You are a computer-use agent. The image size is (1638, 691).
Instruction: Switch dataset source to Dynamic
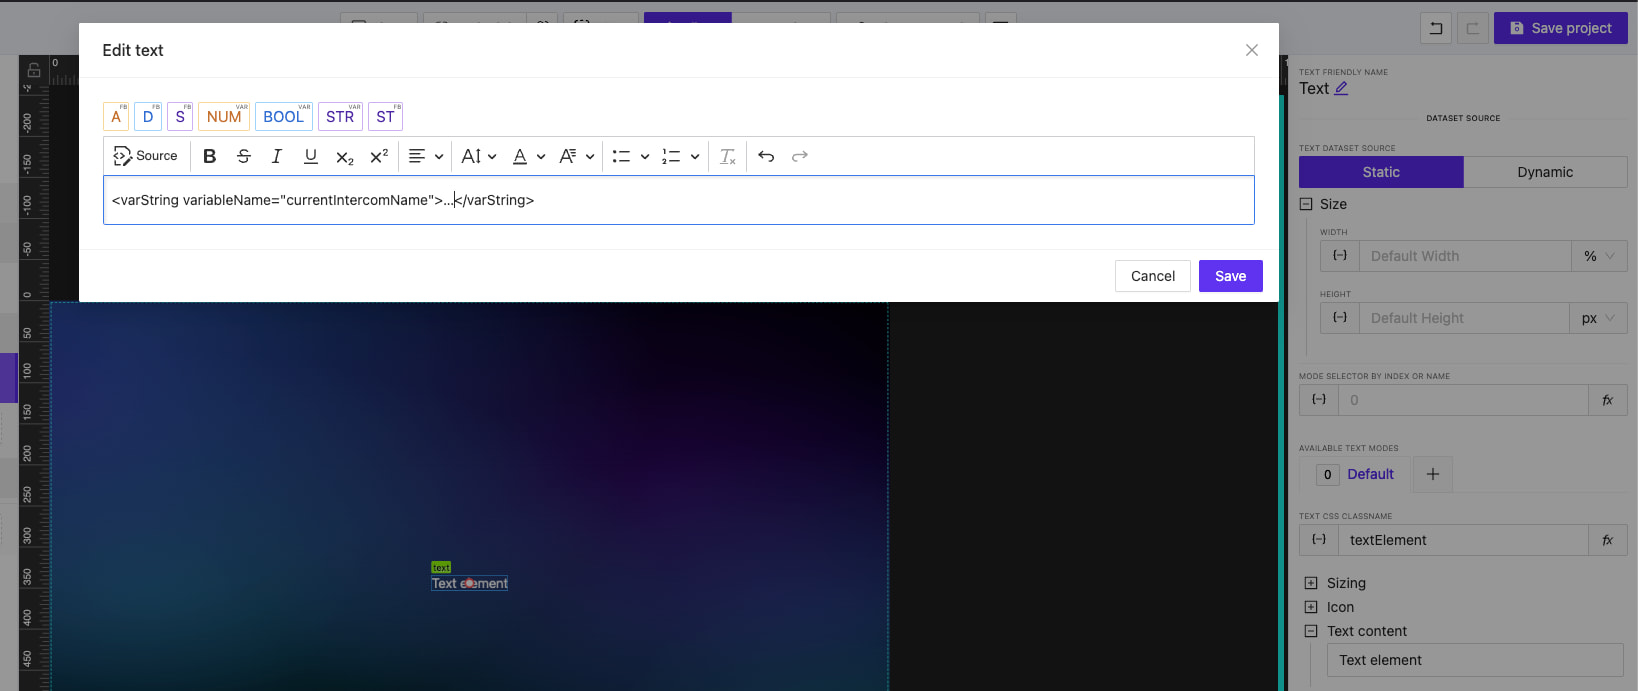1544,172
